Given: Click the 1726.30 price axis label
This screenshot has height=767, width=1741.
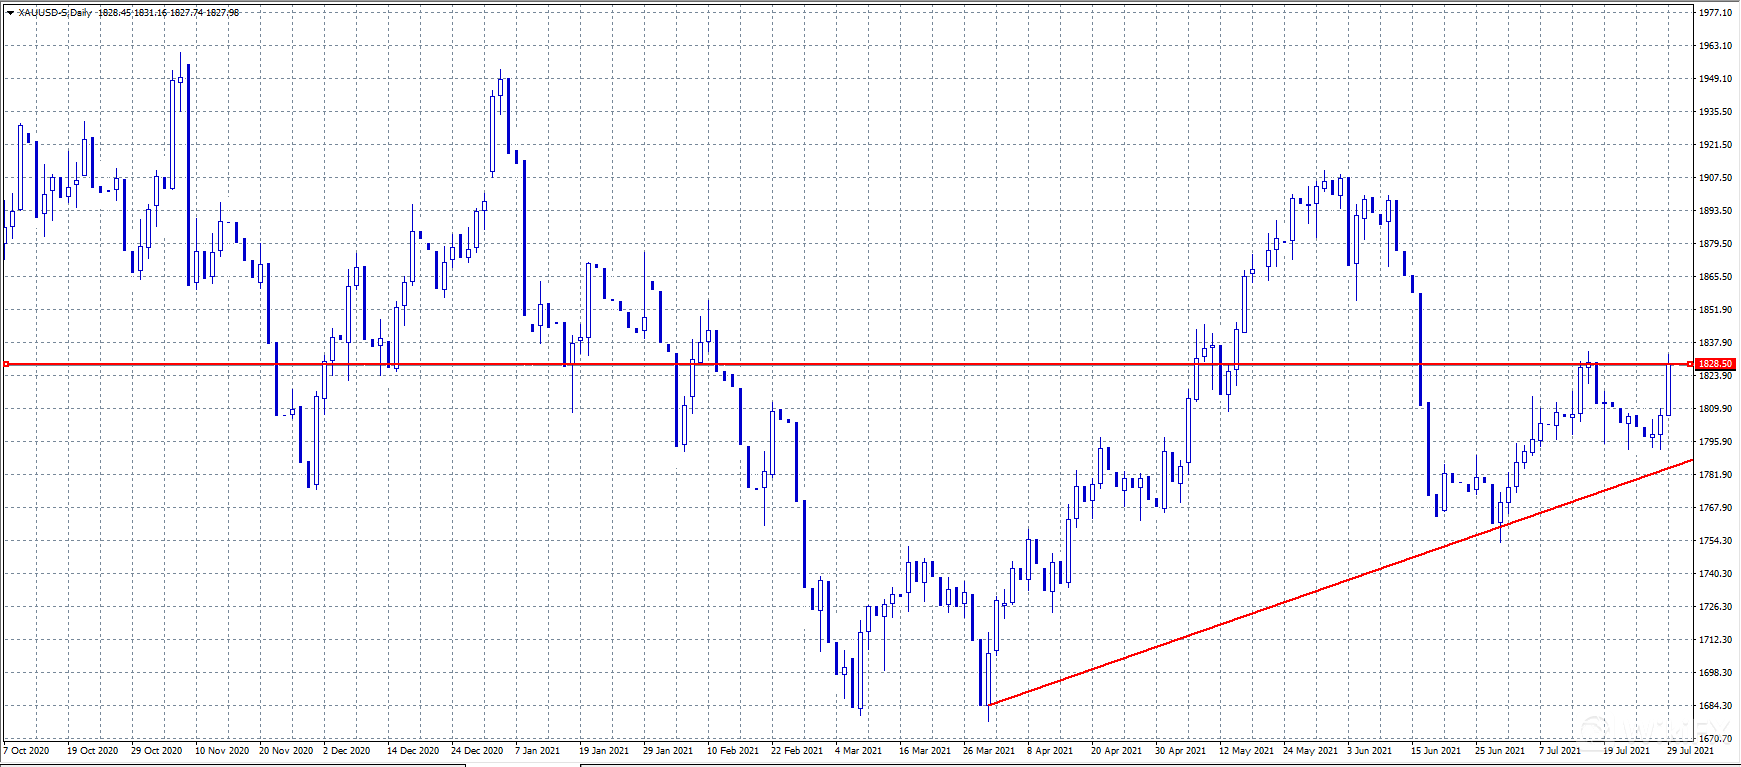Looking at the screenshot, I should coord(1716,607).
